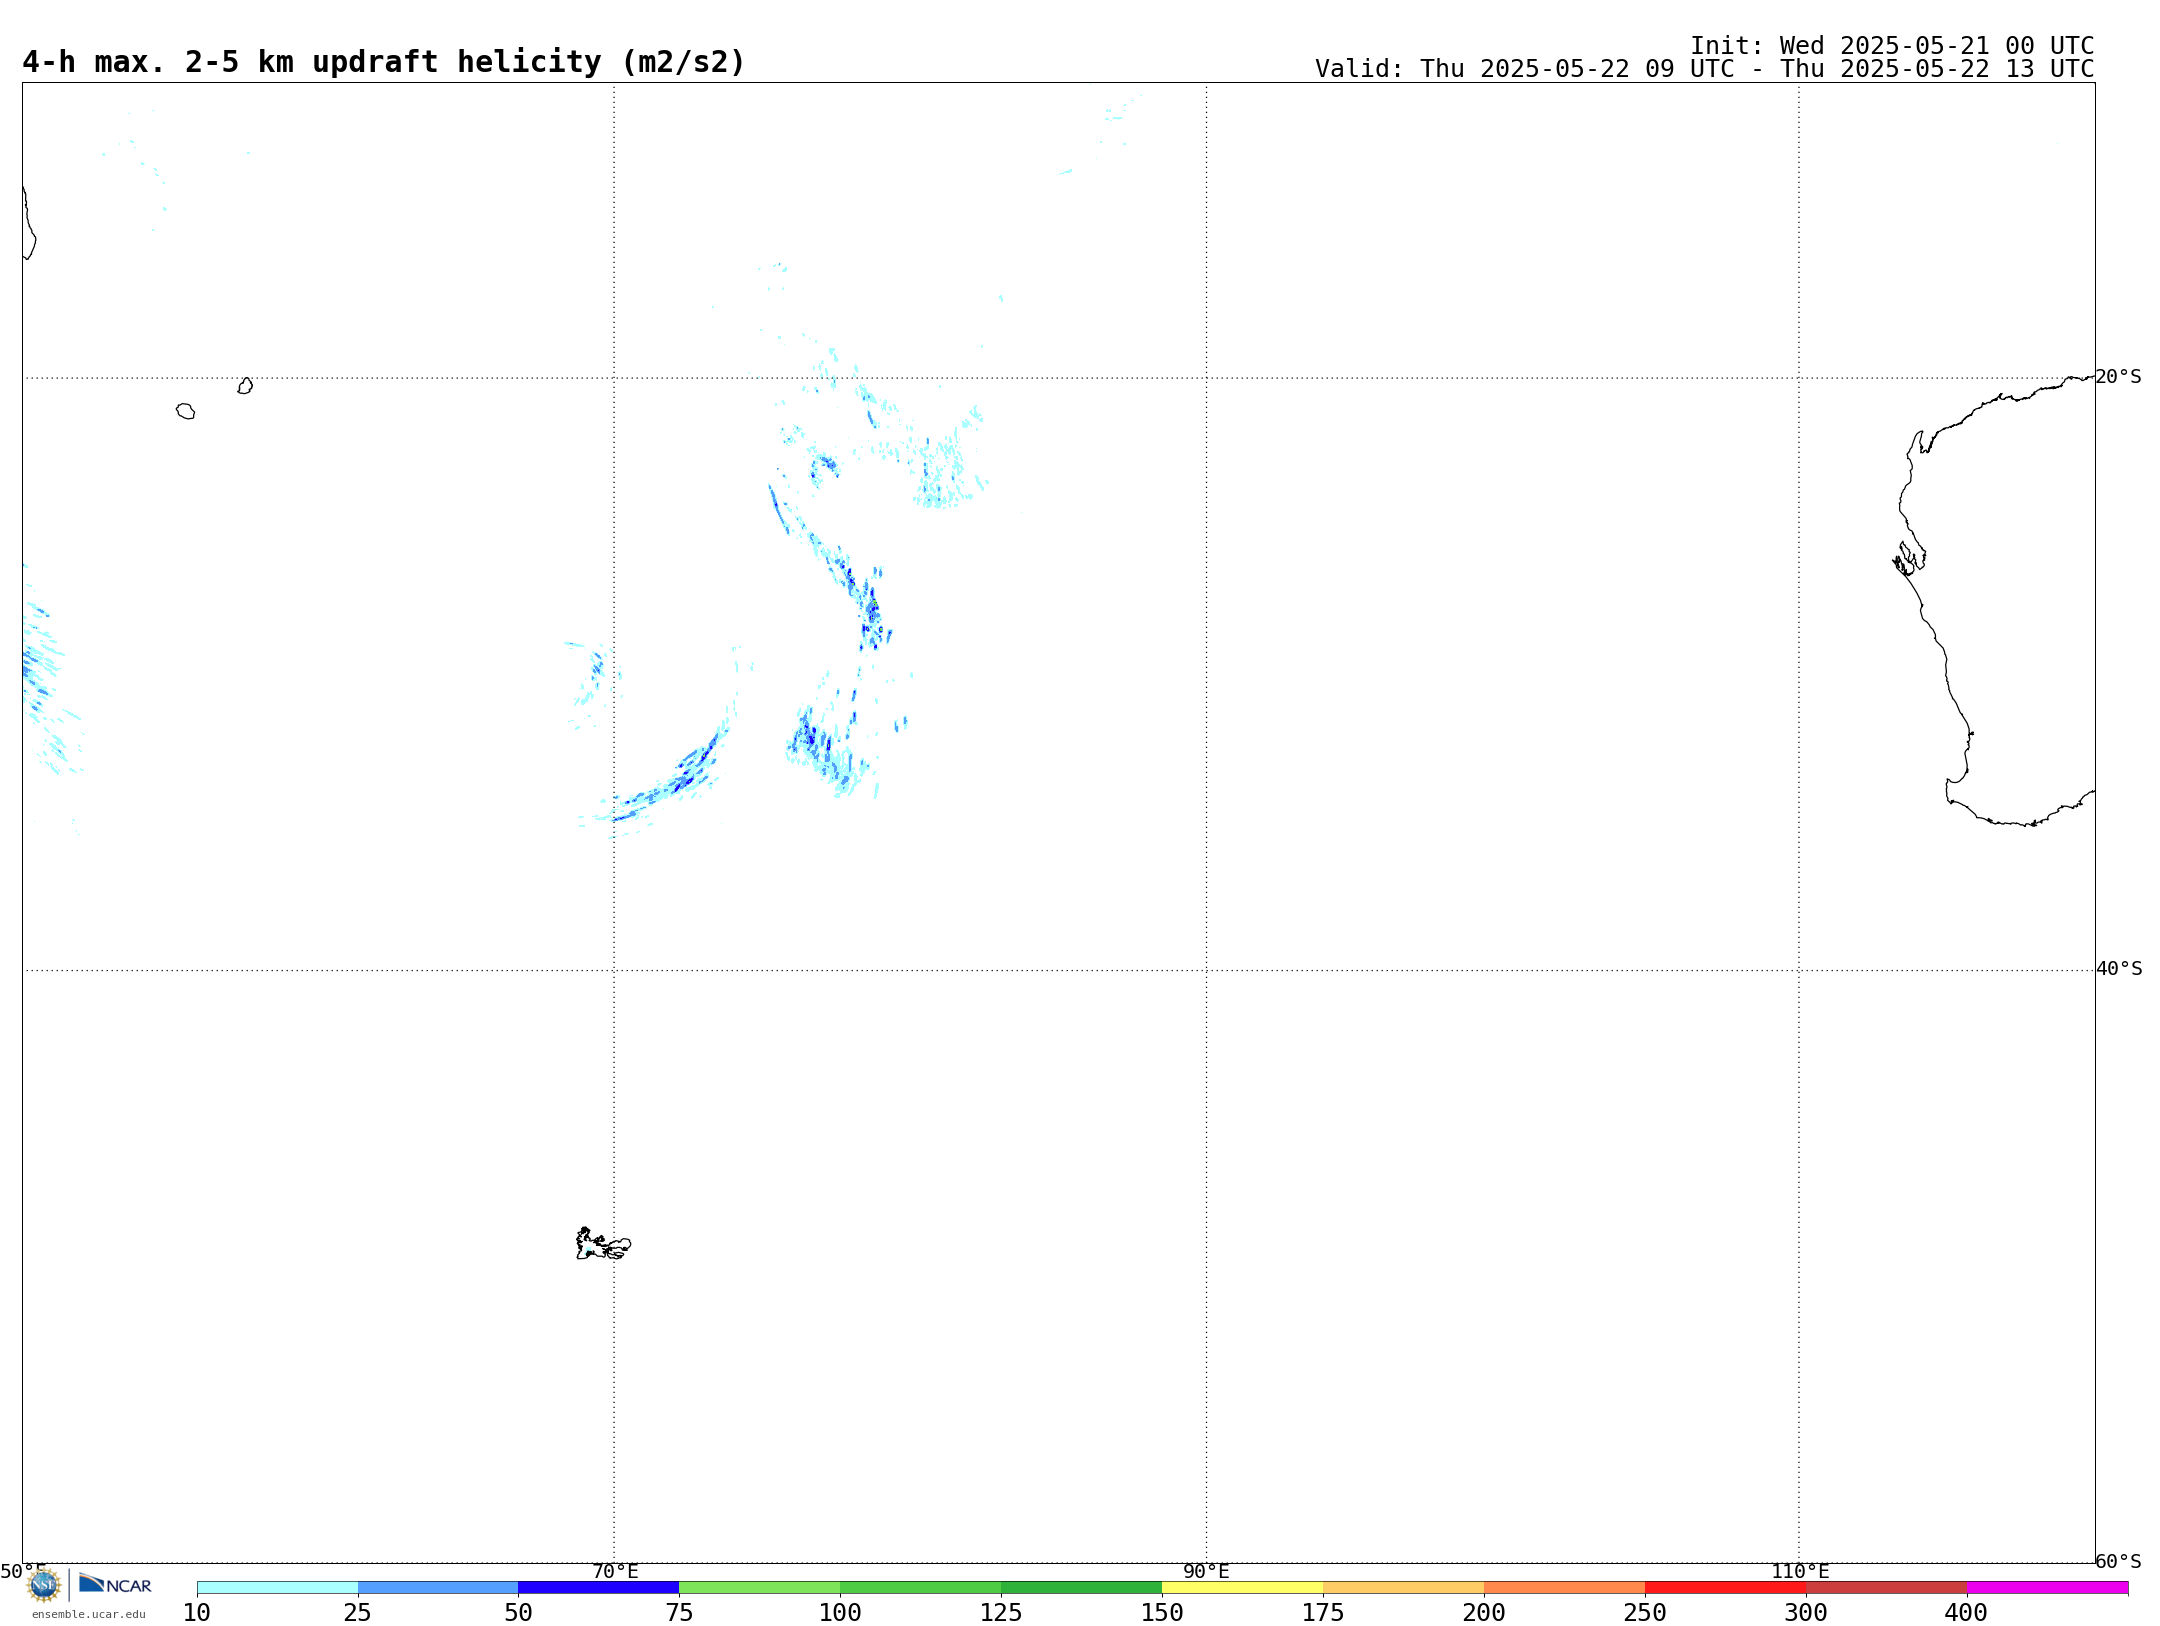Screen dimensions: 2160x1626
Task: Click the 90°E longitude label
Action: pos(1207,1572)
